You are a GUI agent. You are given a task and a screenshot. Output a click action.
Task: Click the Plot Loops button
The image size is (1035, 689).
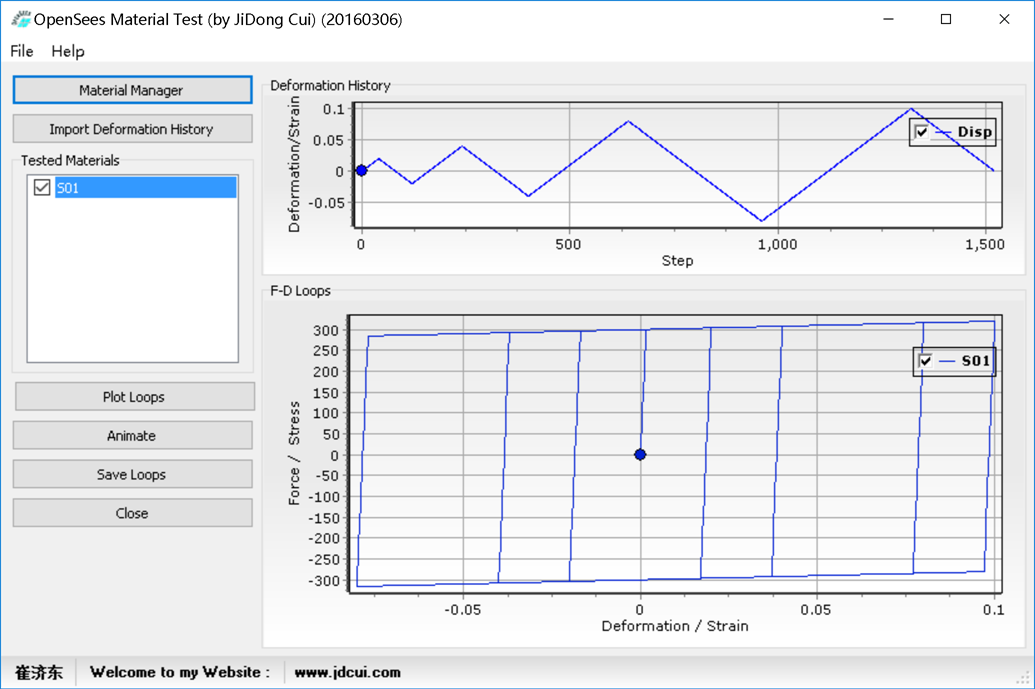point(134,397)
